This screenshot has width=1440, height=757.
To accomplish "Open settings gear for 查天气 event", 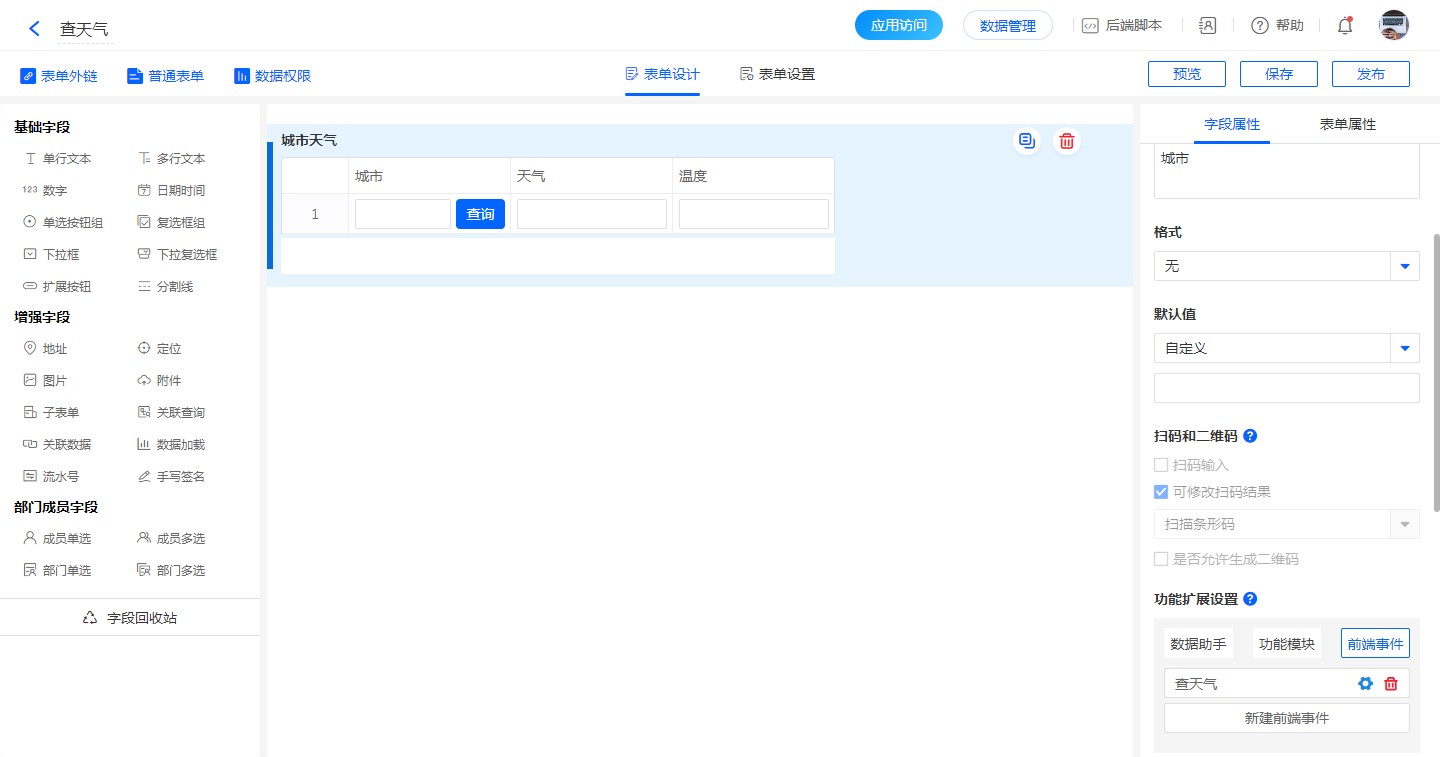I will click(1365, 684).
